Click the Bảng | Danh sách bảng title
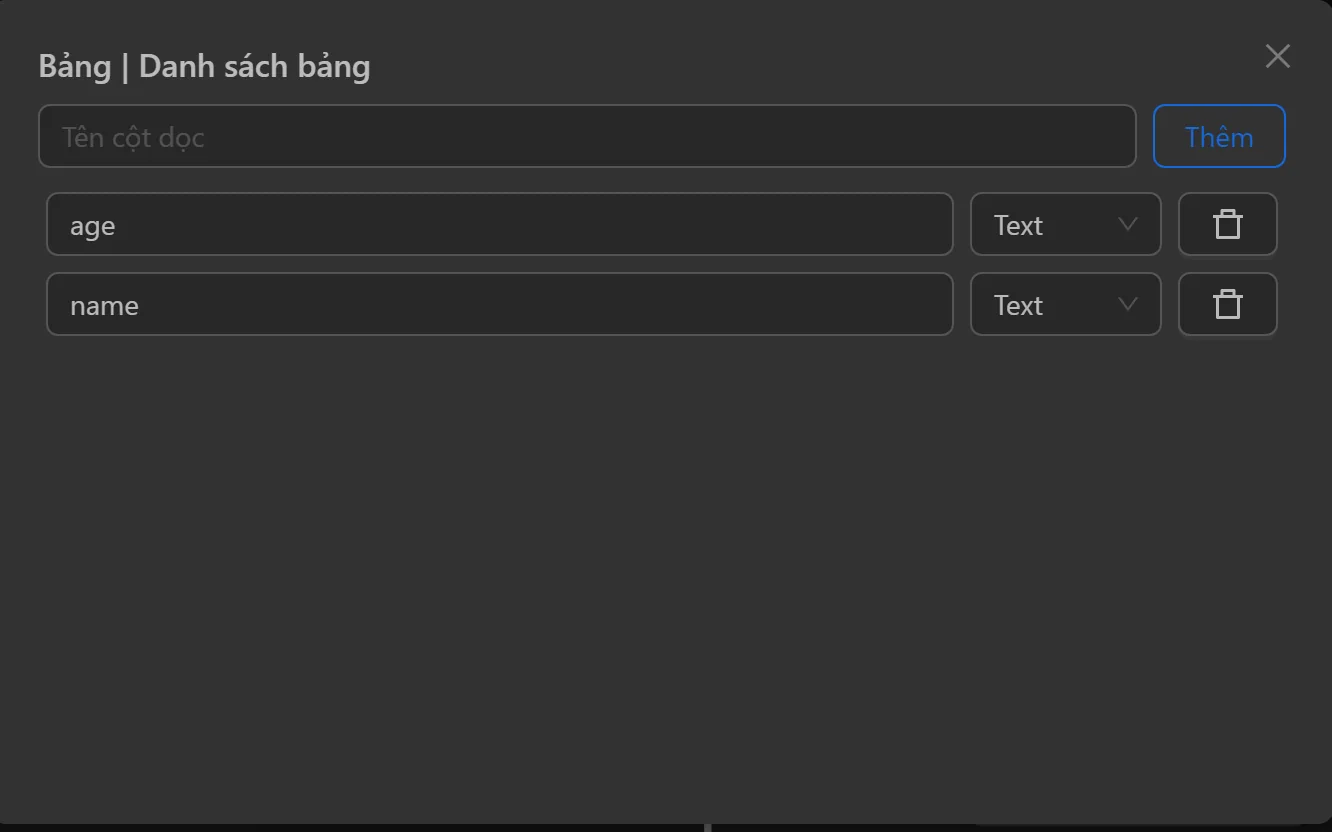The width and height of the screenshot is (1332, 832). [x=204, y=67]
